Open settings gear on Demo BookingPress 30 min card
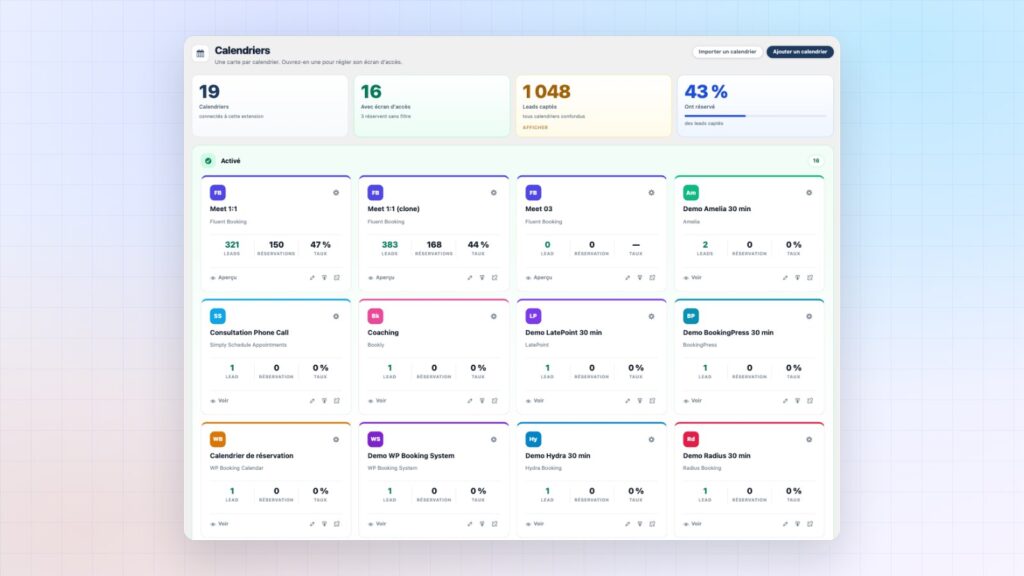 click(x=809, y=316)
